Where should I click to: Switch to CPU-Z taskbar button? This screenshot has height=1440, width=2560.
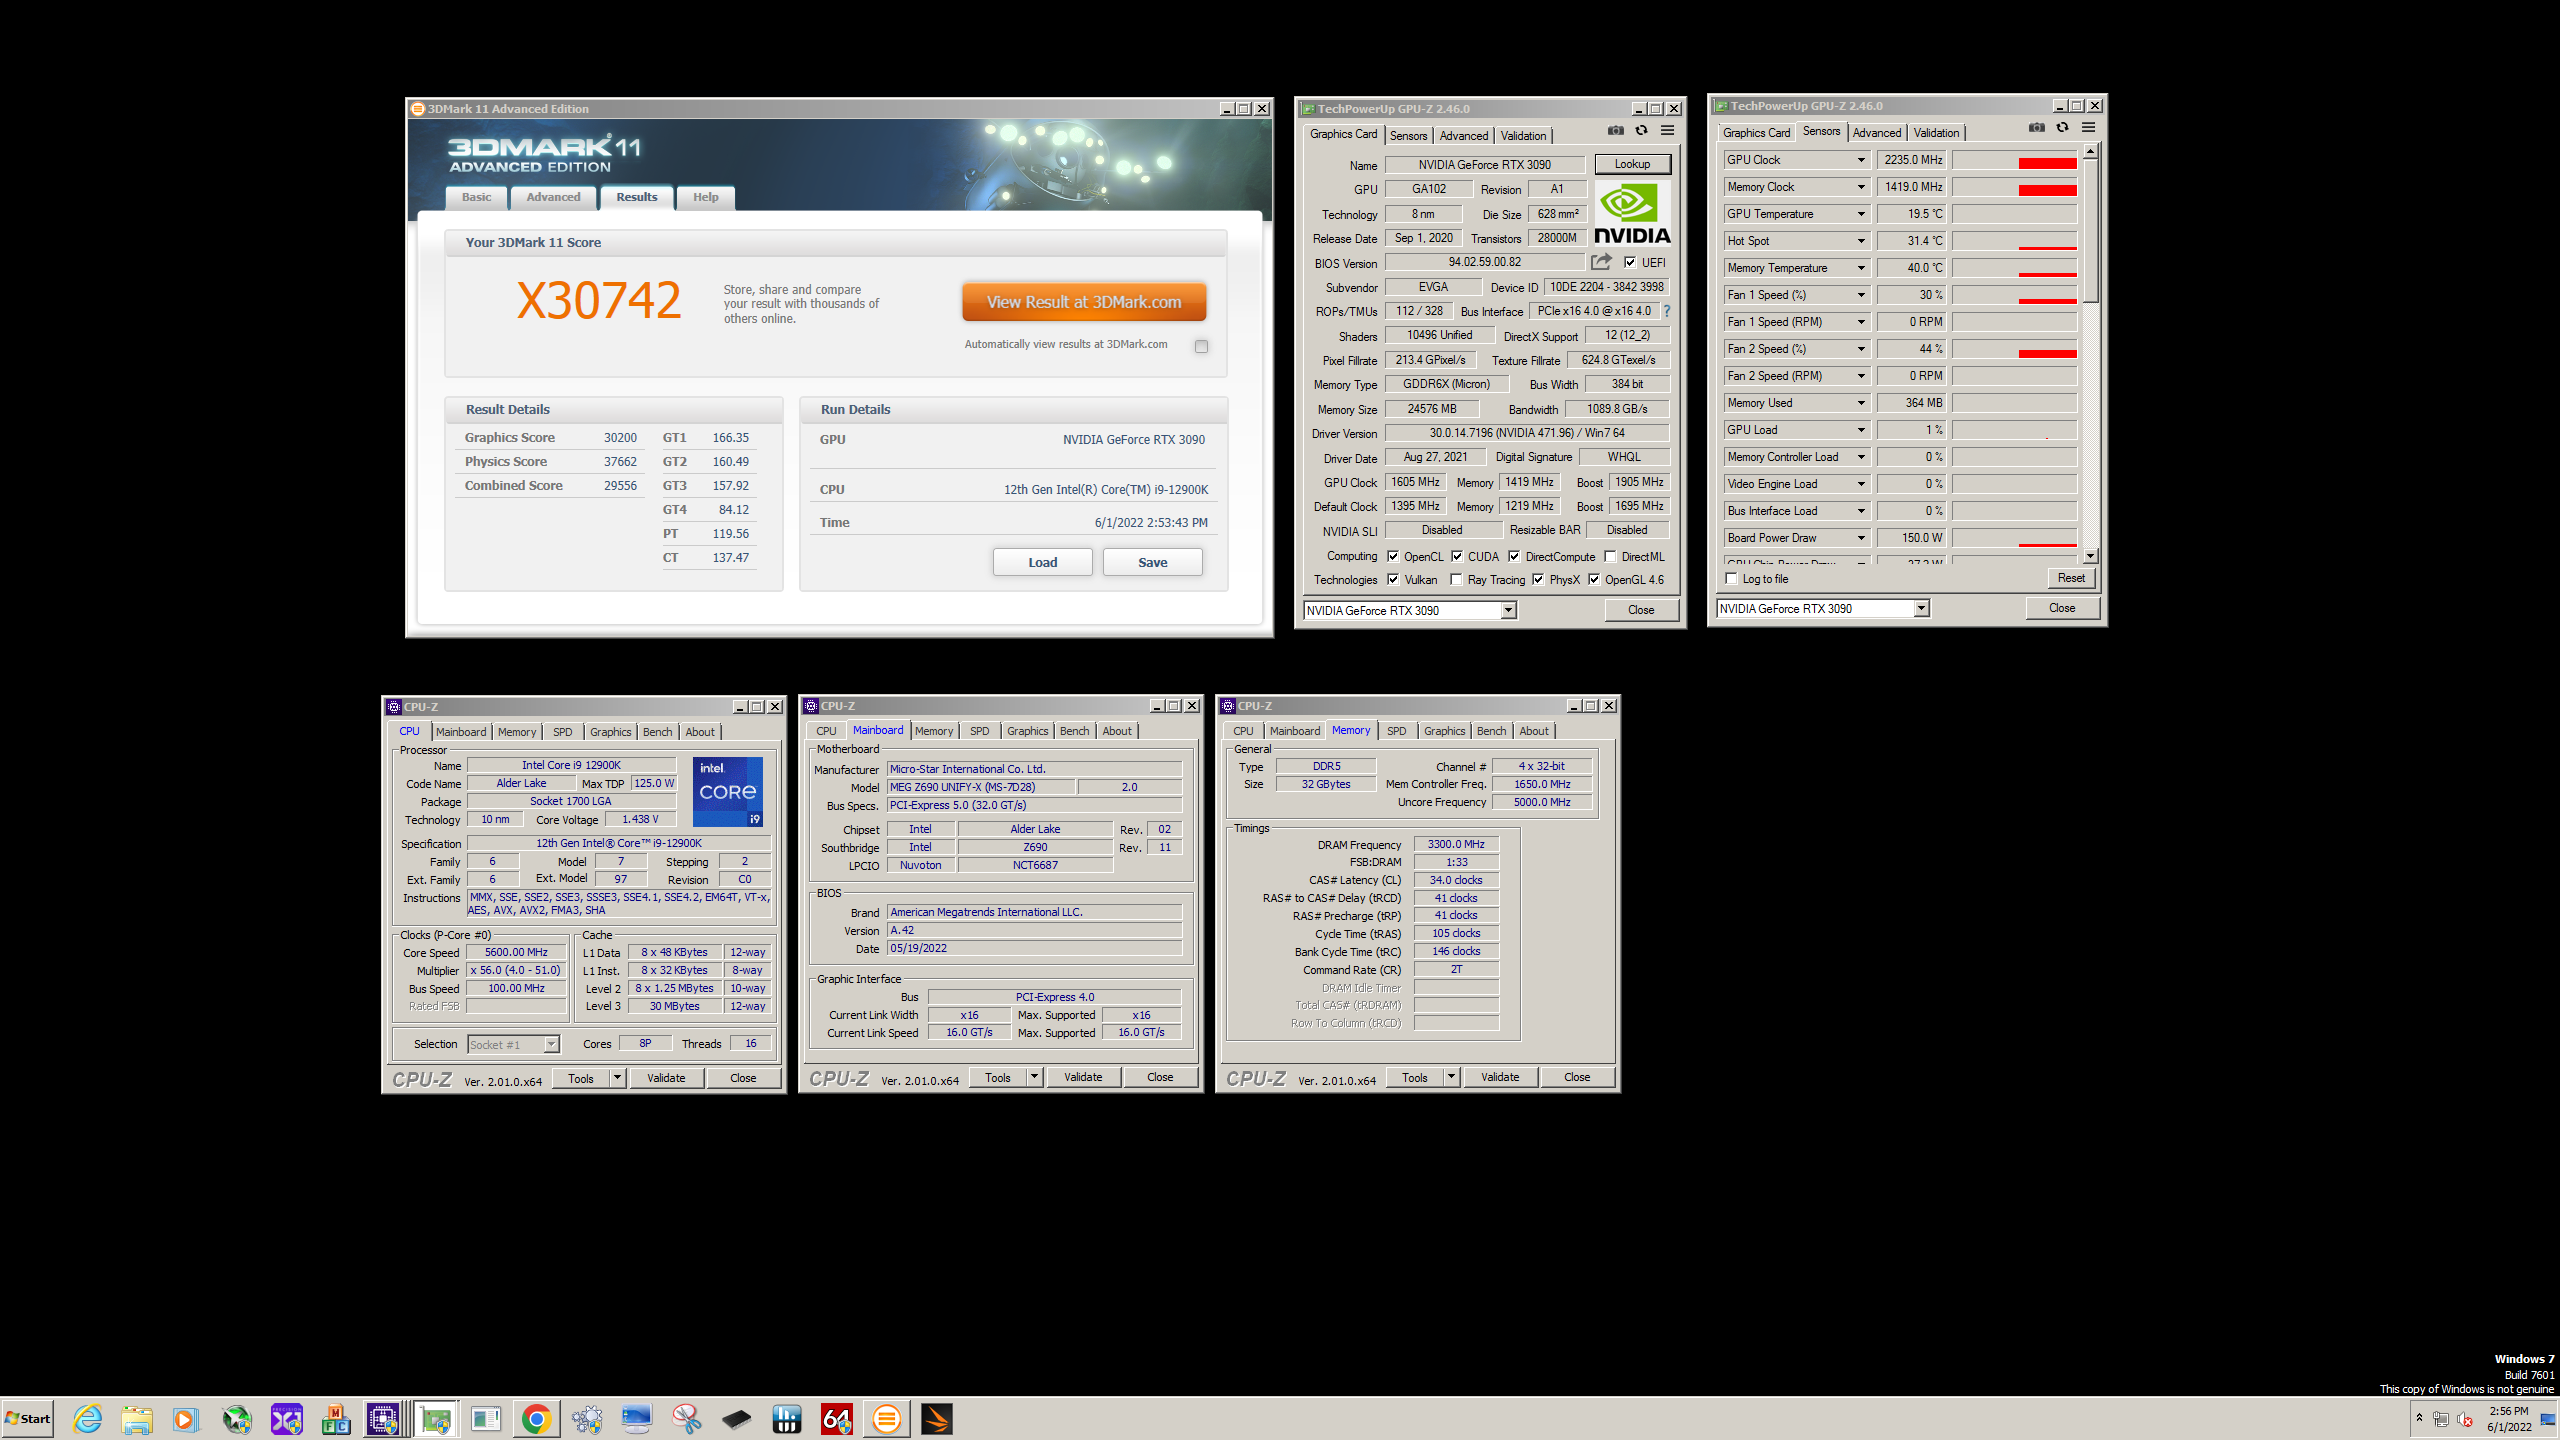coord(383,1419)
